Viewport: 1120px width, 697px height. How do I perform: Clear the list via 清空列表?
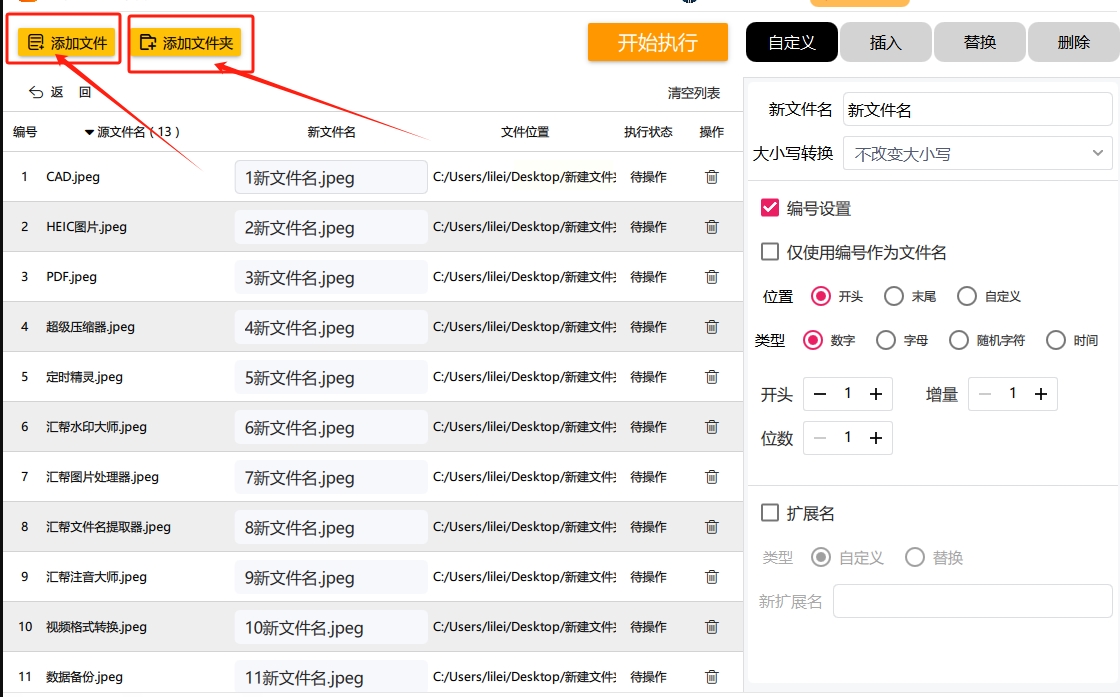tap(694, 93)
